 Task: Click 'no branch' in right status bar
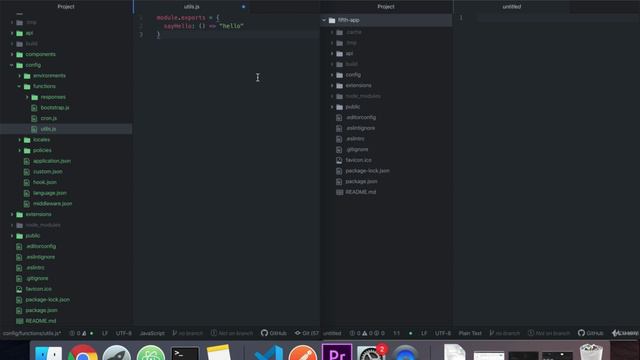click(504, 333)
